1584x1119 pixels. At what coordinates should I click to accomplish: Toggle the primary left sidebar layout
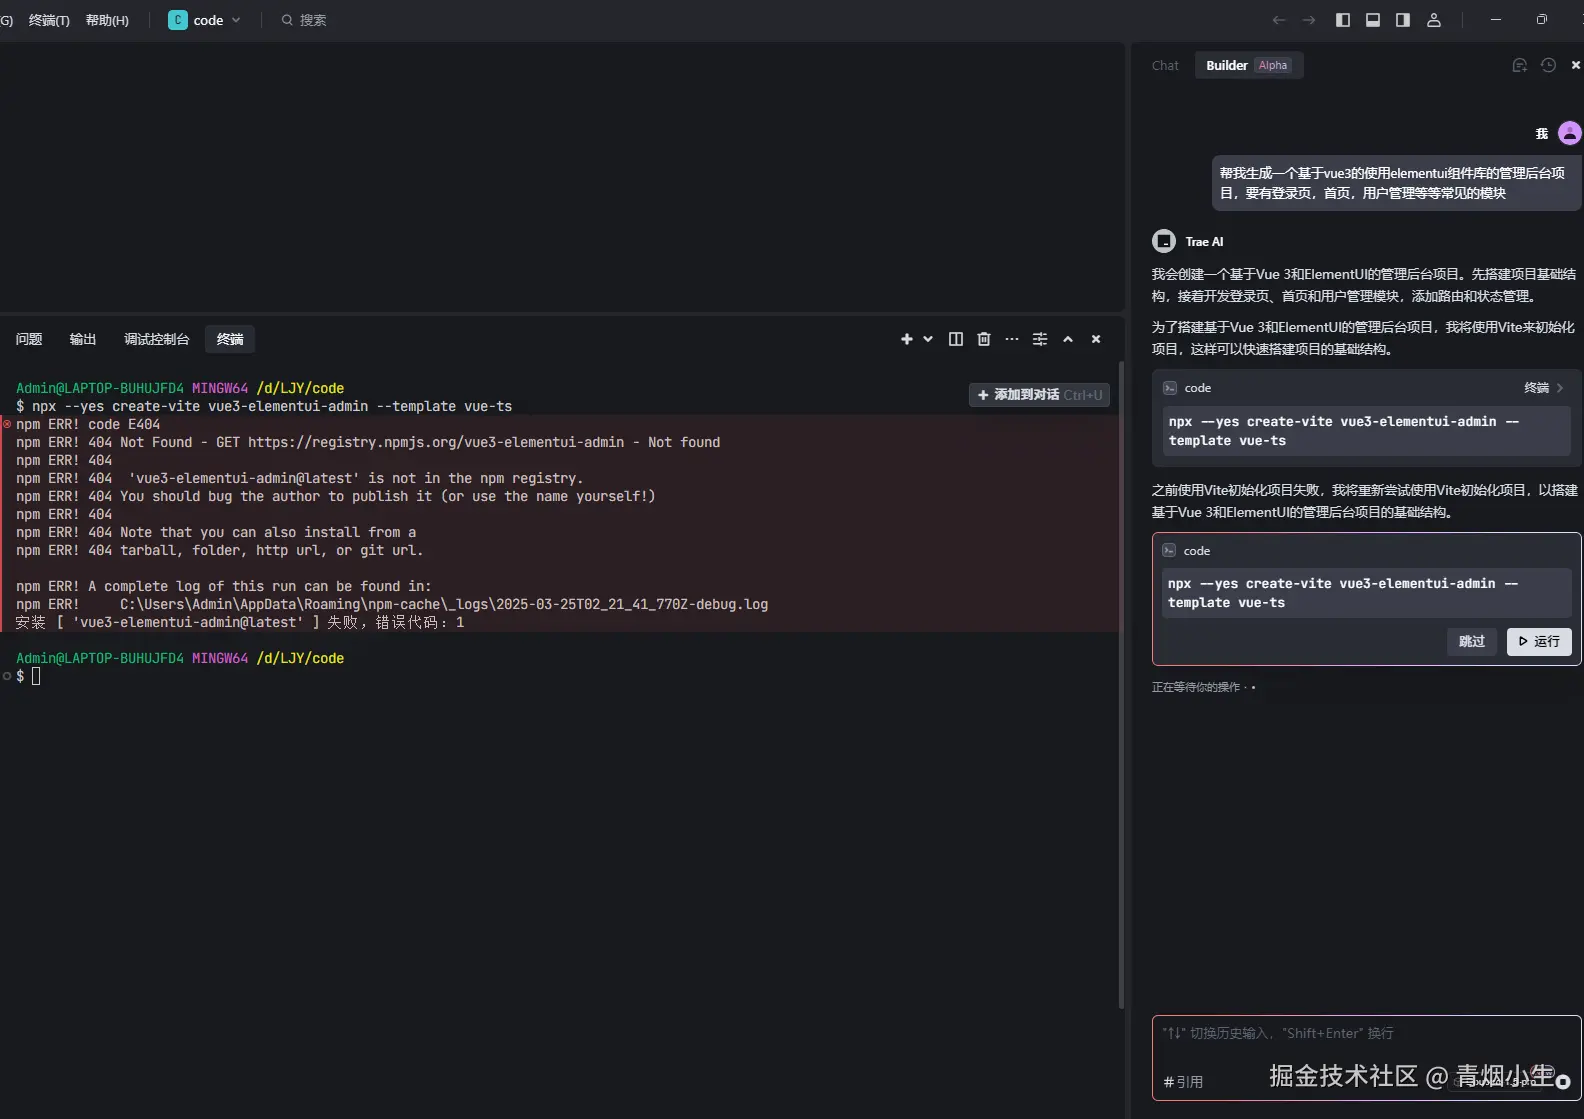click(x=1343, y=20)
